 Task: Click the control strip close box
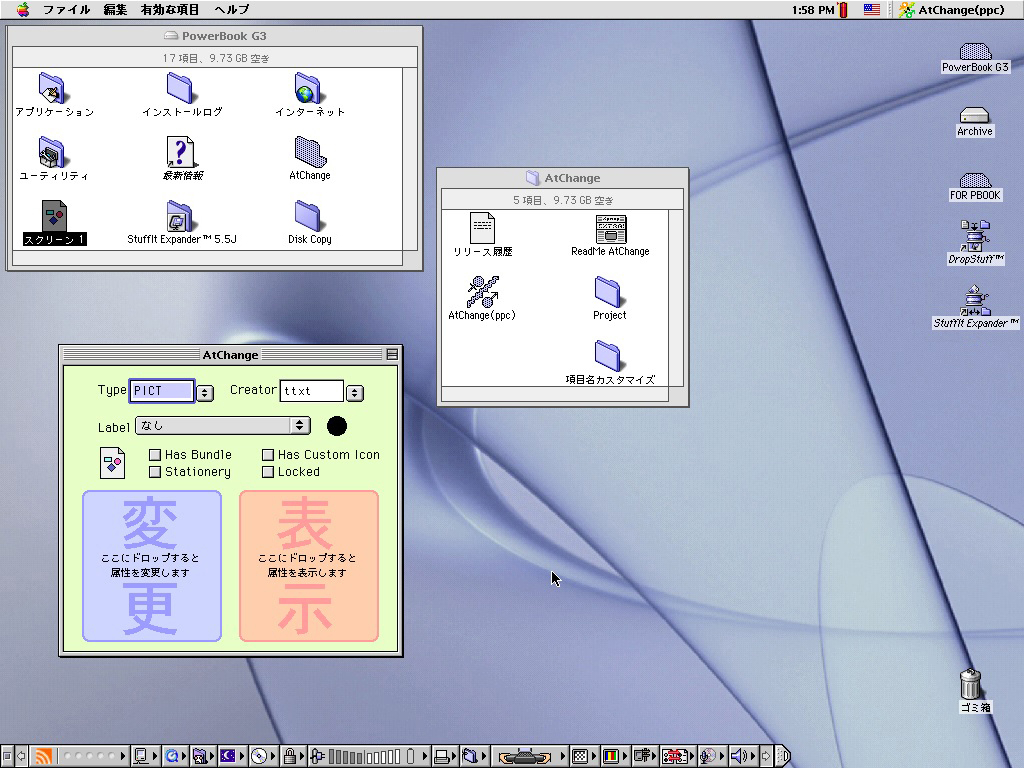tap(7, 756)
